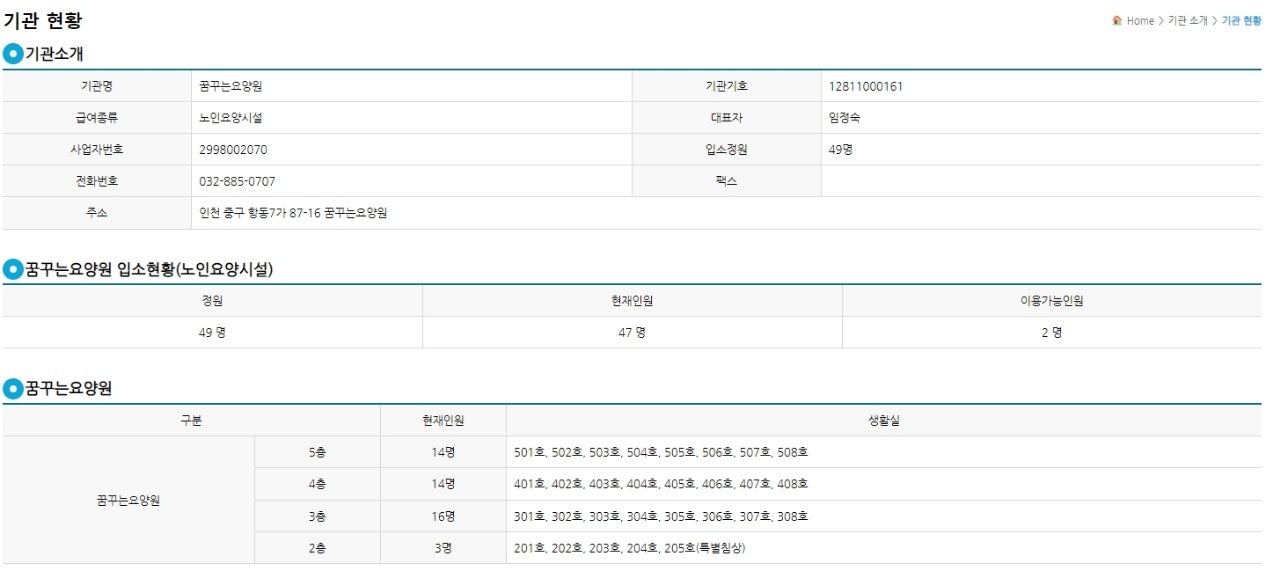Click the empty 팩스 value cell

point(1041,182)
